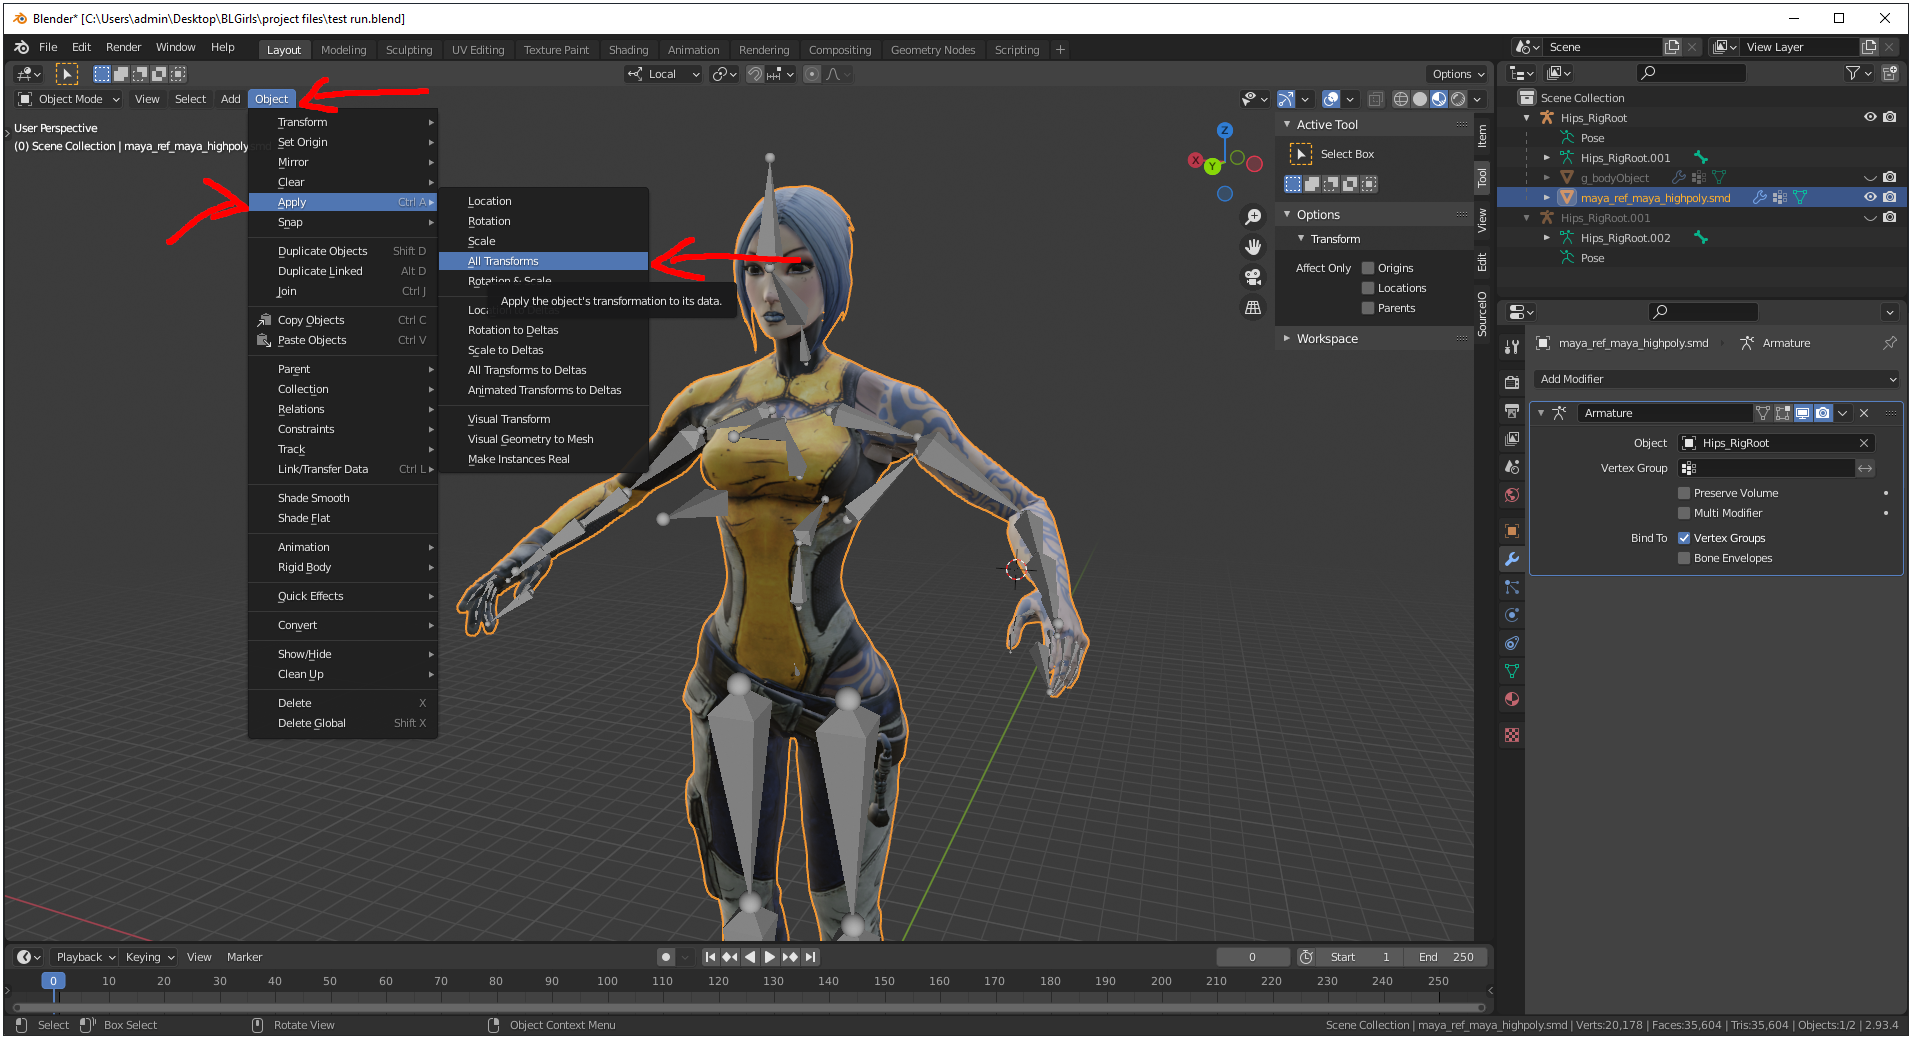
Task: Choose All Transforms in Apply submenu
Action: [x=544, y=261]
